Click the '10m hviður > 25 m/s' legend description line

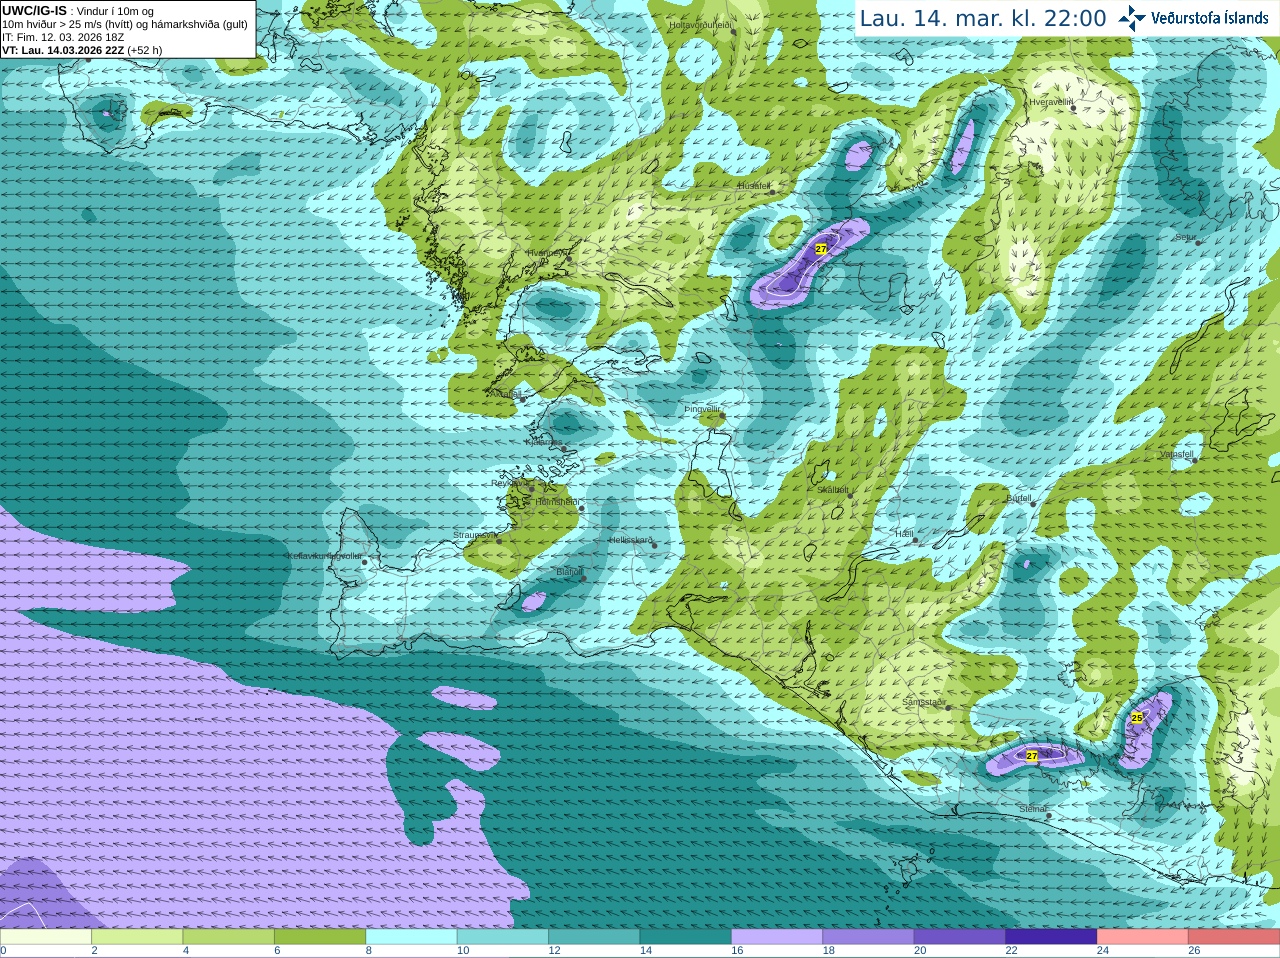[x=125, y=24]
